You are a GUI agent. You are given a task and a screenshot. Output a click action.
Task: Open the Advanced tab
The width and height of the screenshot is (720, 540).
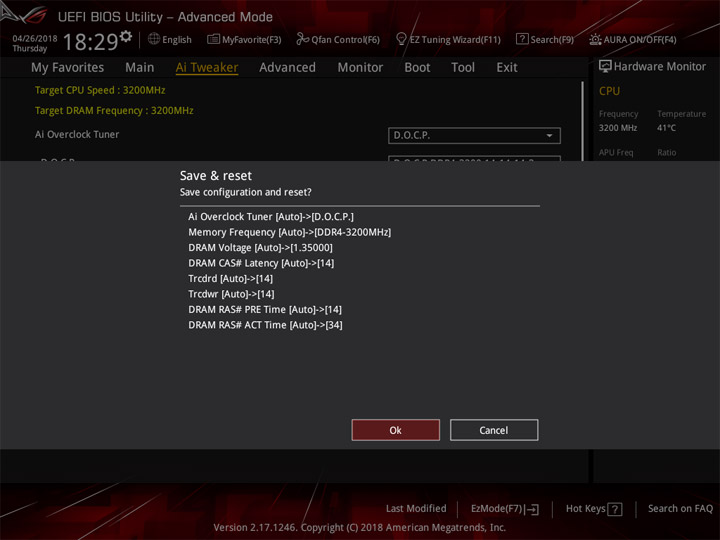click(x=287, y=68)
